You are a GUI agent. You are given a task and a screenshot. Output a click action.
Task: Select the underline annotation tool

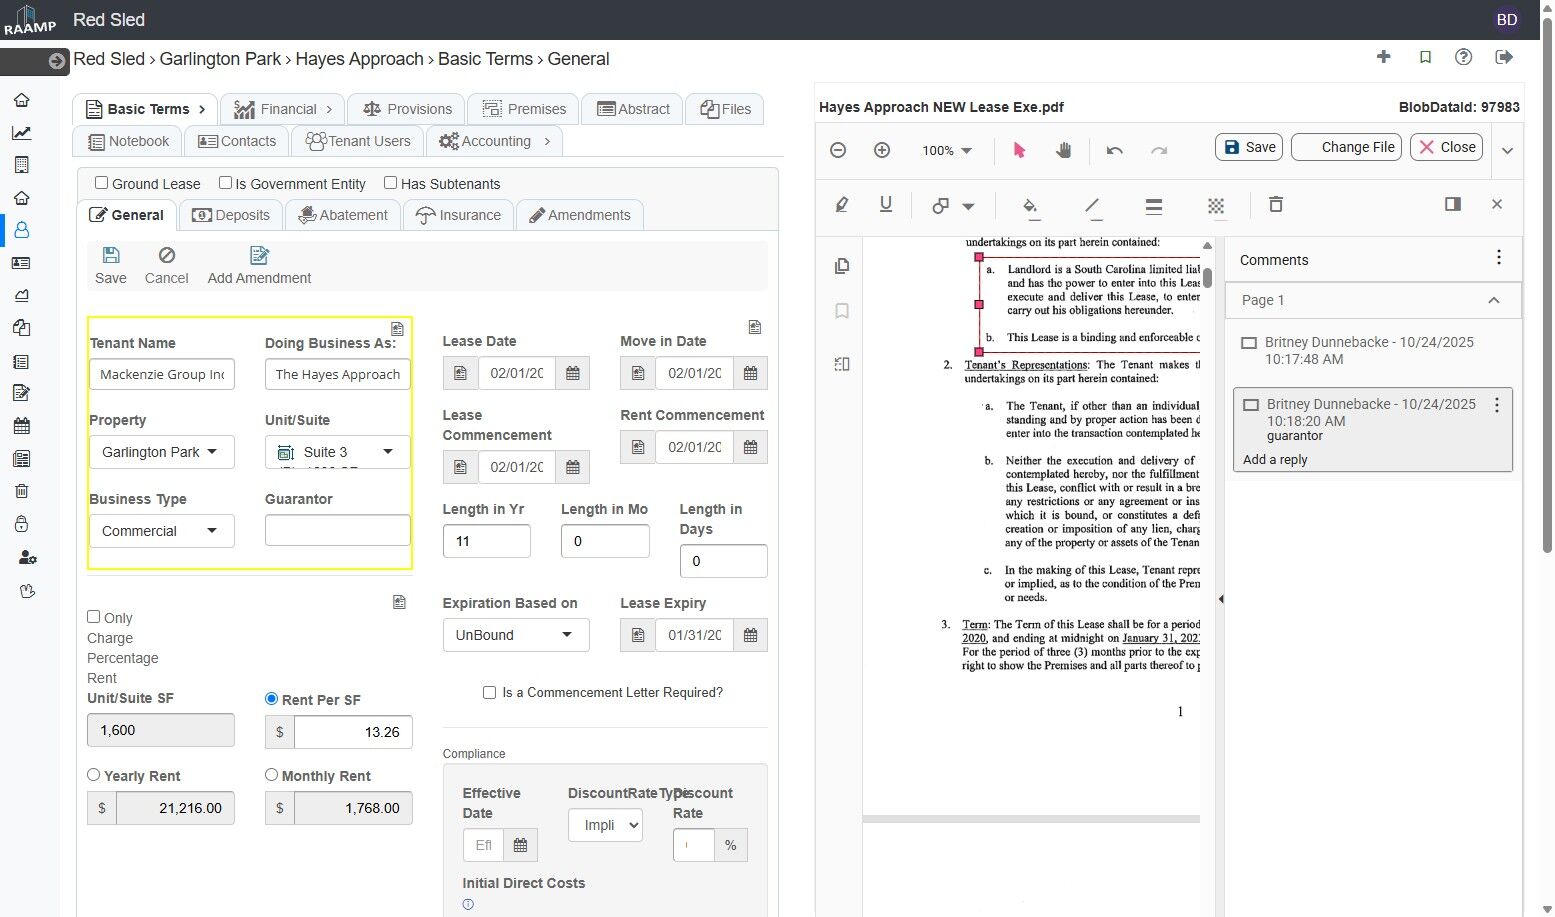885,205
